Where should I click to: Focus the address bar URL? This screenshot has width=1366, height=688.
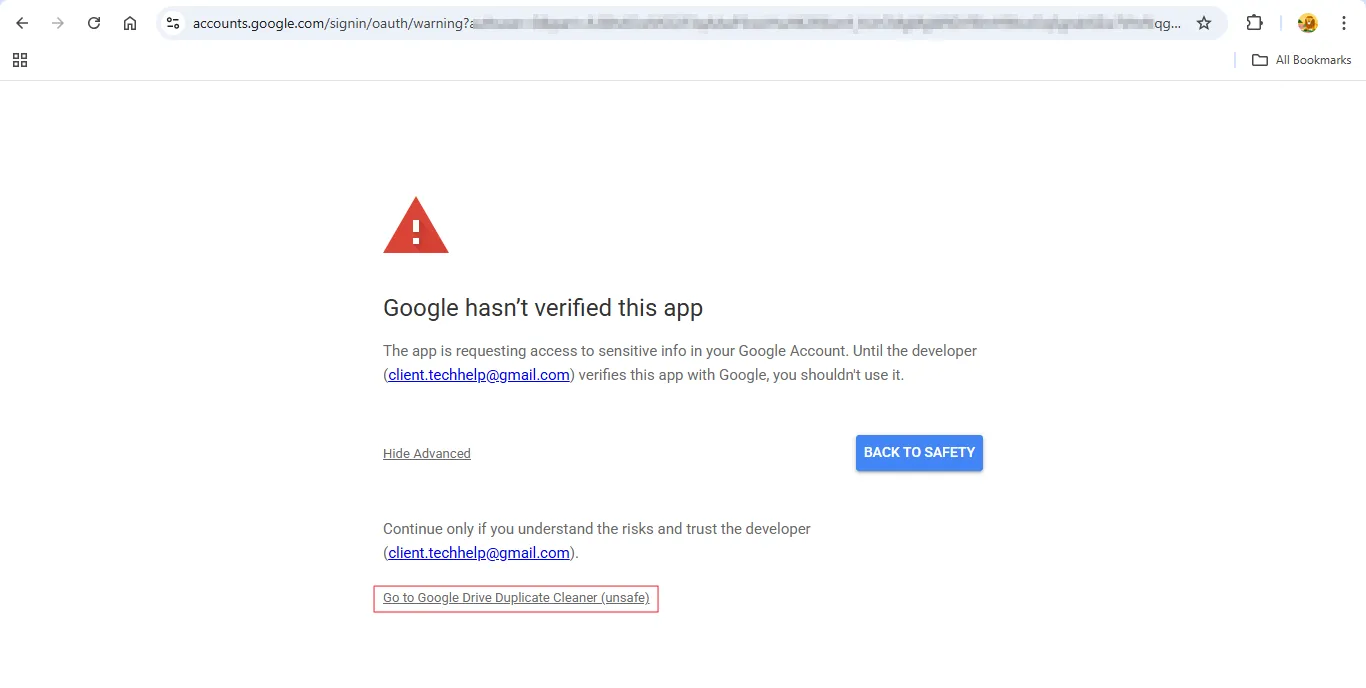(680, 23)
